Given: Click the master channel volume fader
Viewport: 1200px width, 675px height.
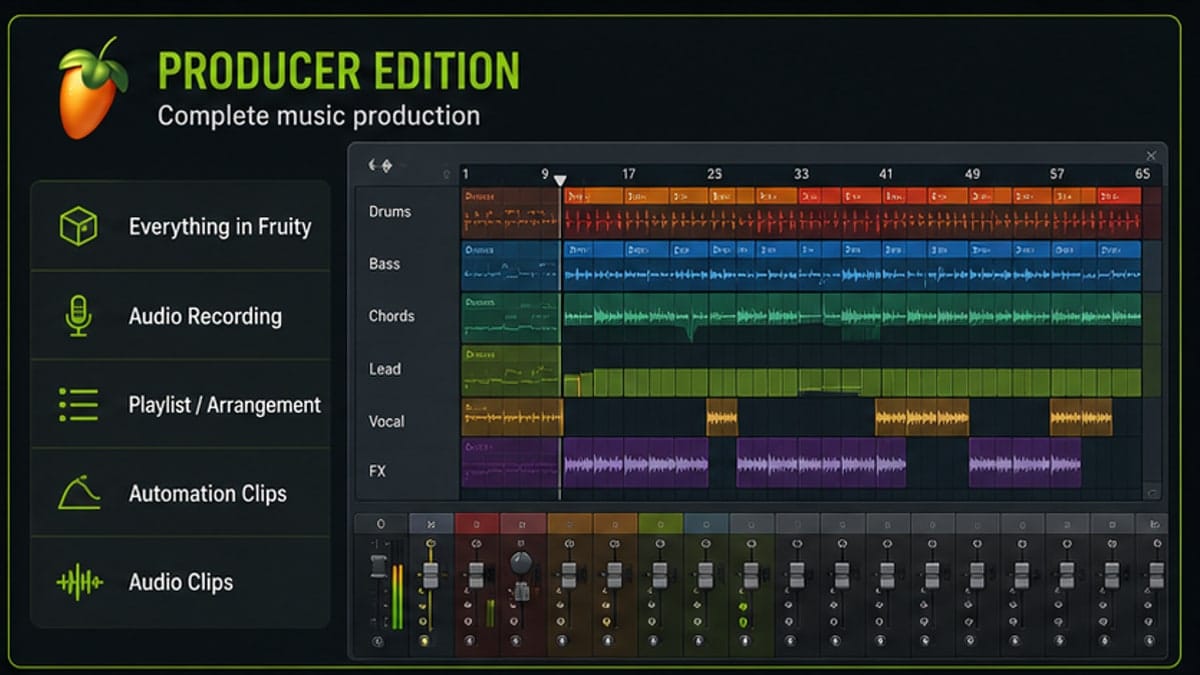Looking at the screenshot, I should (379, 567).
